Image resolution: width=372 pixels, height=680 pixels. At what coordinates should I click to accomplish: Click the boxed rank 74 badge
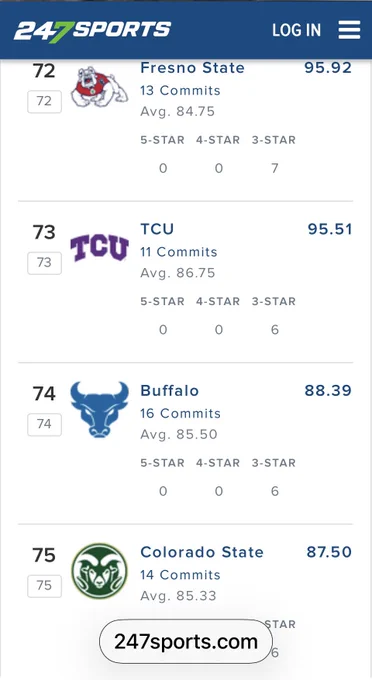44,424
